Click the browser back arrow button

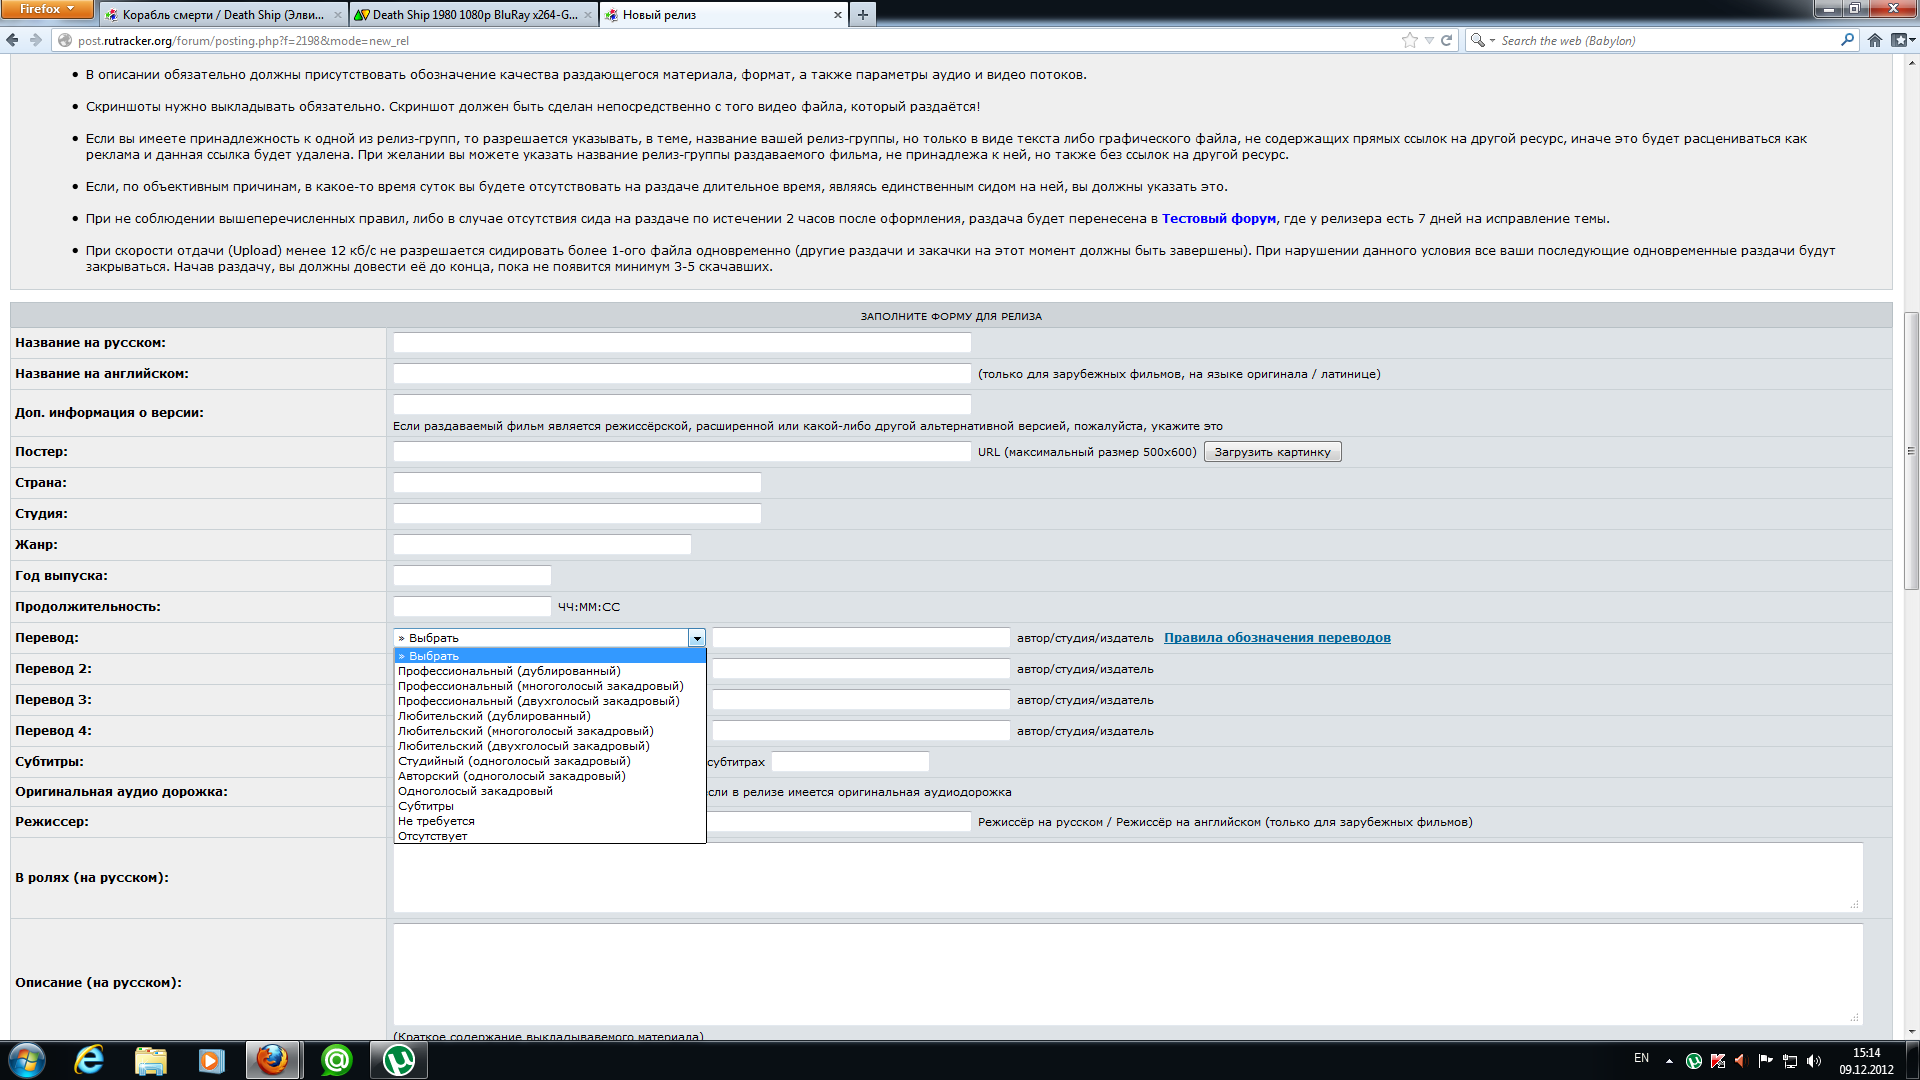(x=12, y=40)
